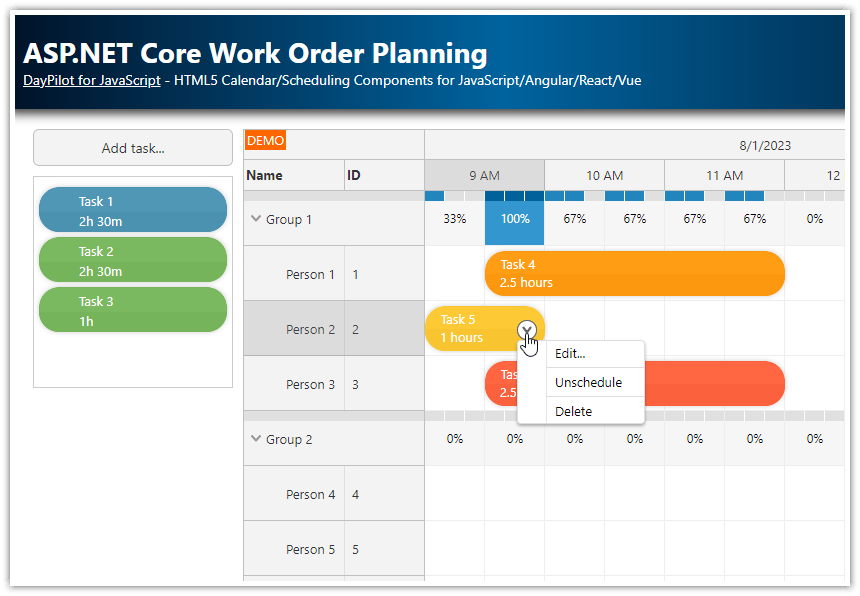Select Edit... from the context menu
This screenshot has width=860, height=596.
(x=570, y=353)
